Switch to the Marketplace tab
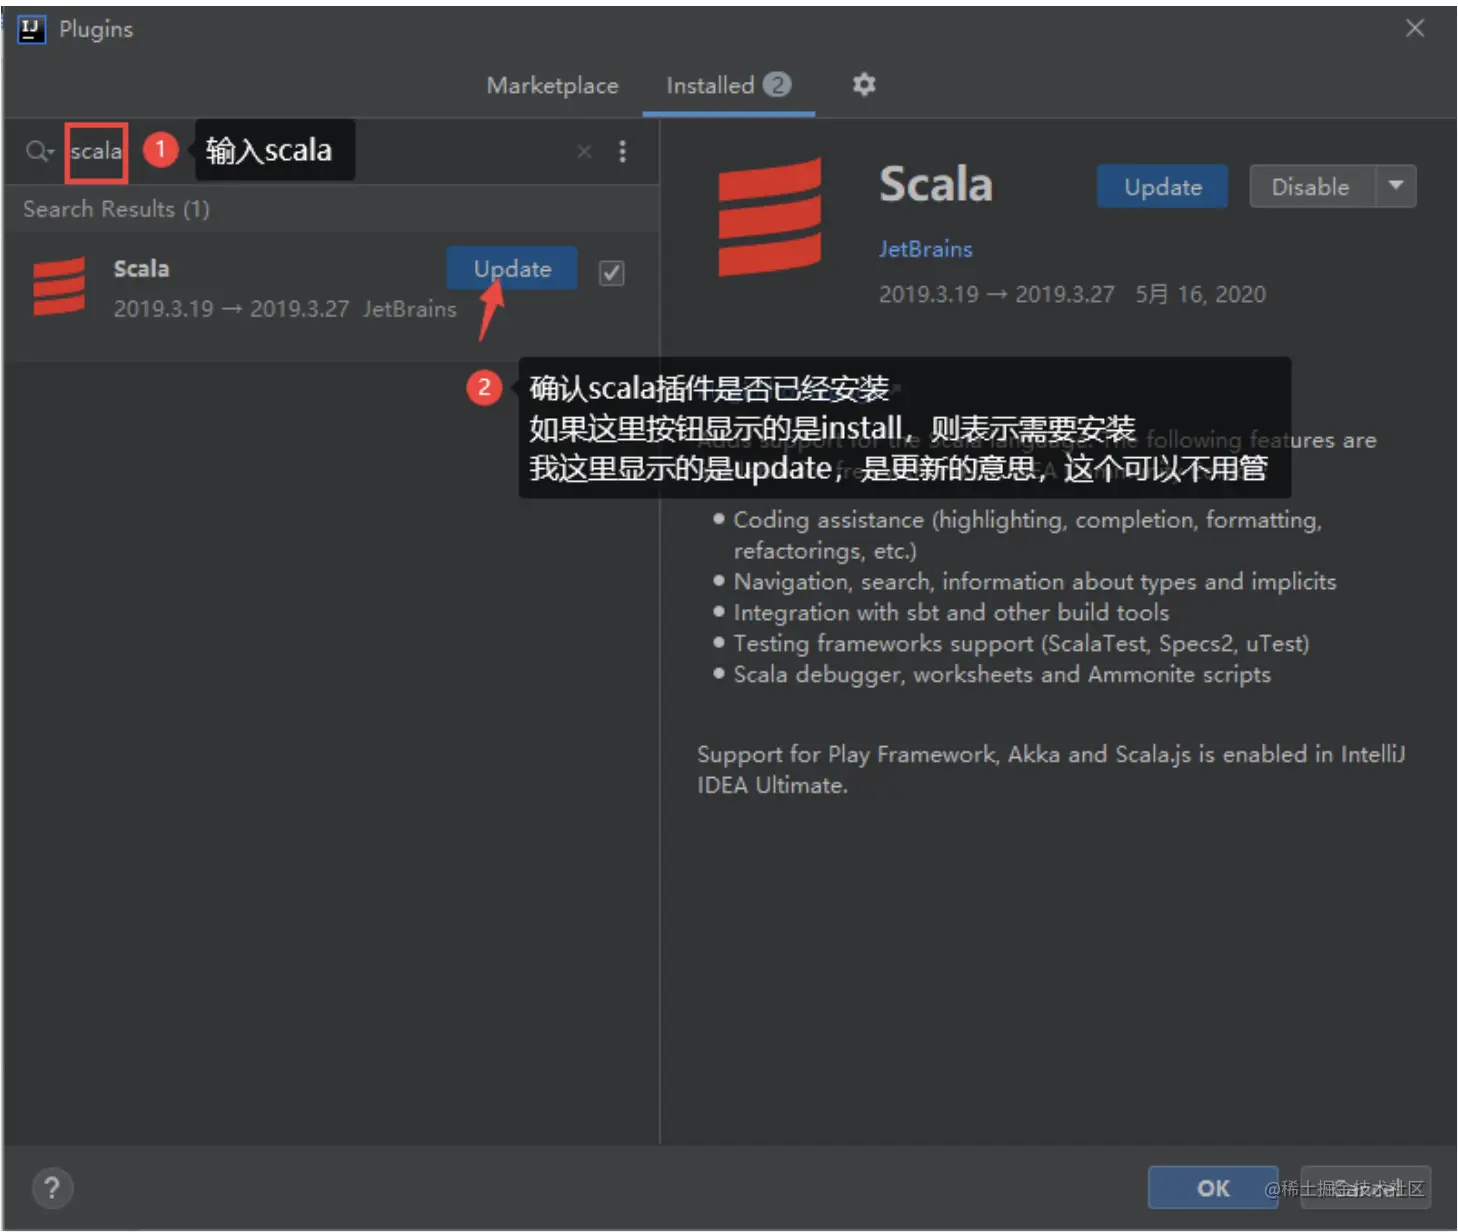Viewport: 1458px width, 1232px height. pos(552,86)
